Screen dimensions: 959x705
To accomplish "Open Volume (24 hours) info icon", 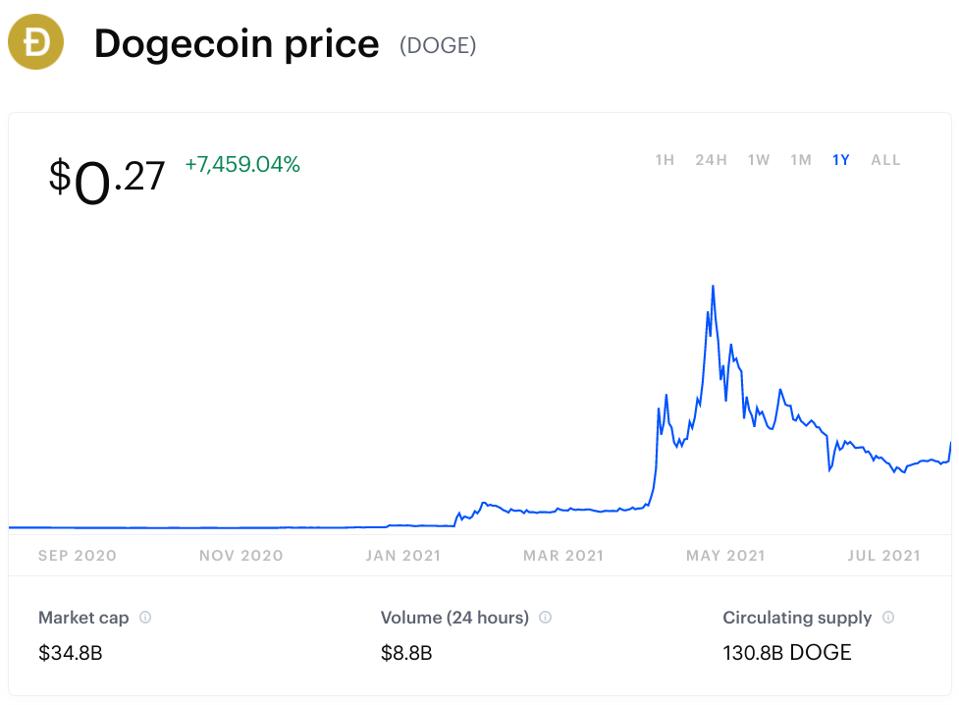I will 545,617.
